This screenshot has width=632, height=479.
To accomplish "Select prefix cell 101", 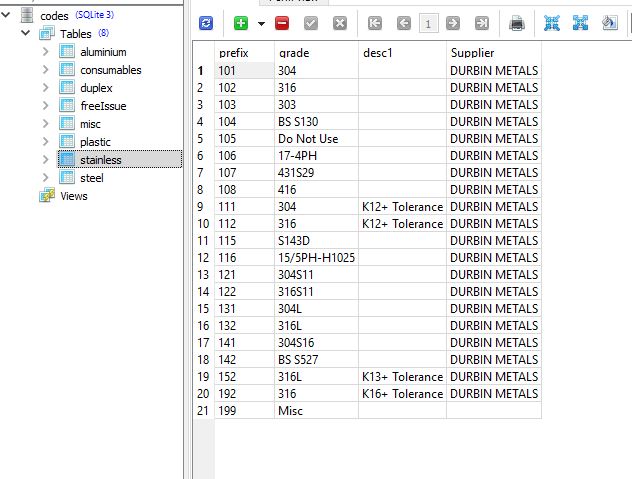I will click(x=244, y=71).
